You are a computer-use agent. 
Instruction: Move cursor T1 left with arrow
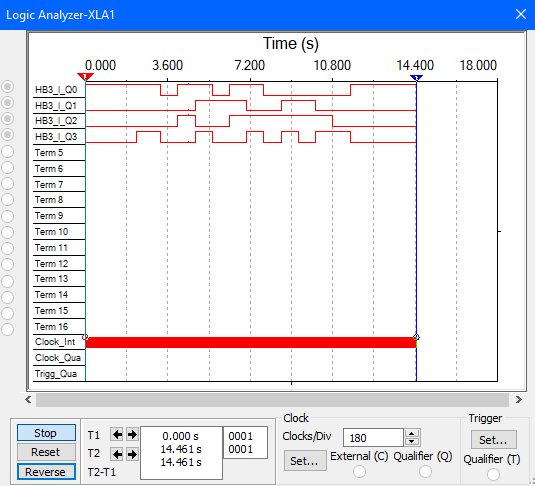coord(117,434)
